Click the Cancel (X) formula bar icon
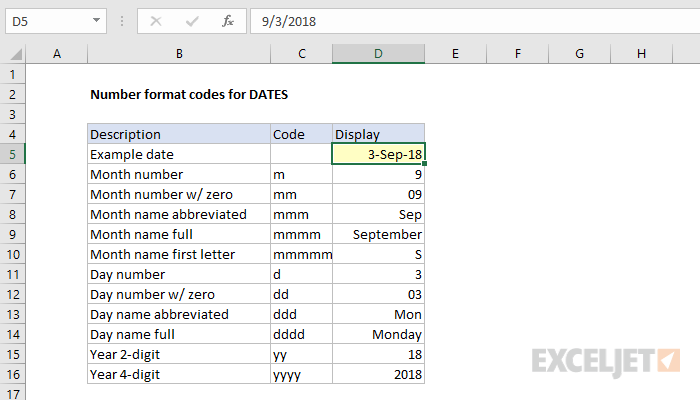 click(x=155, y=20)
